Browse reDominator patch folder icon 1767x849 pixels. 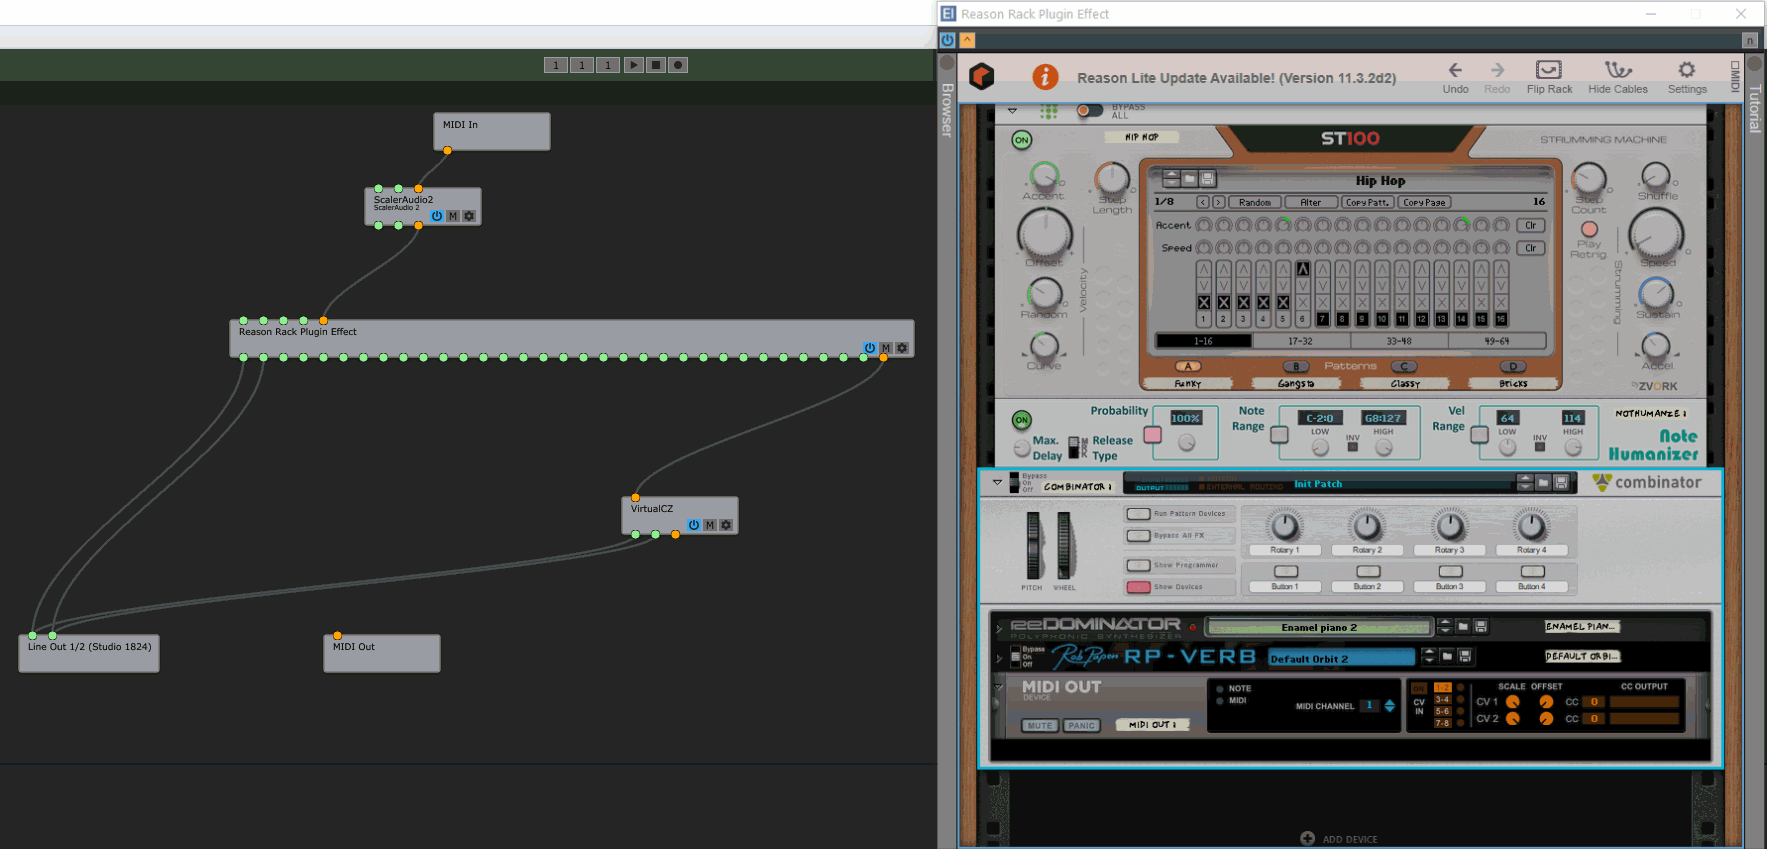point(1463,627)
